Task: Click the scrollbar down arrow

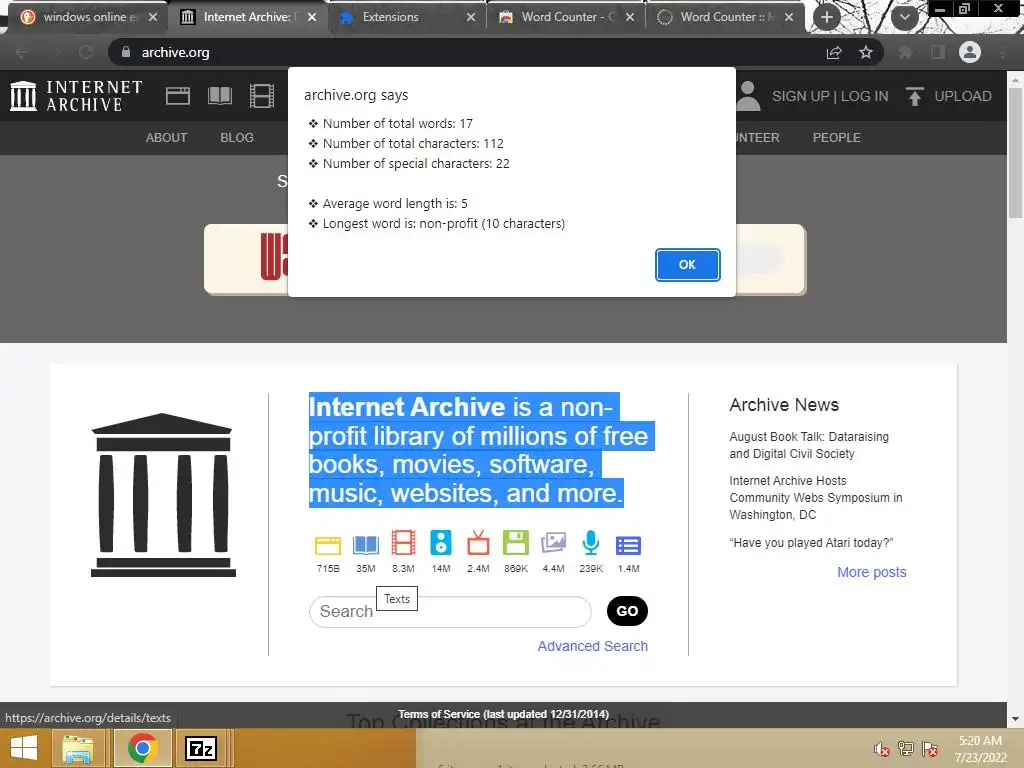Action: coord(1015,719)
